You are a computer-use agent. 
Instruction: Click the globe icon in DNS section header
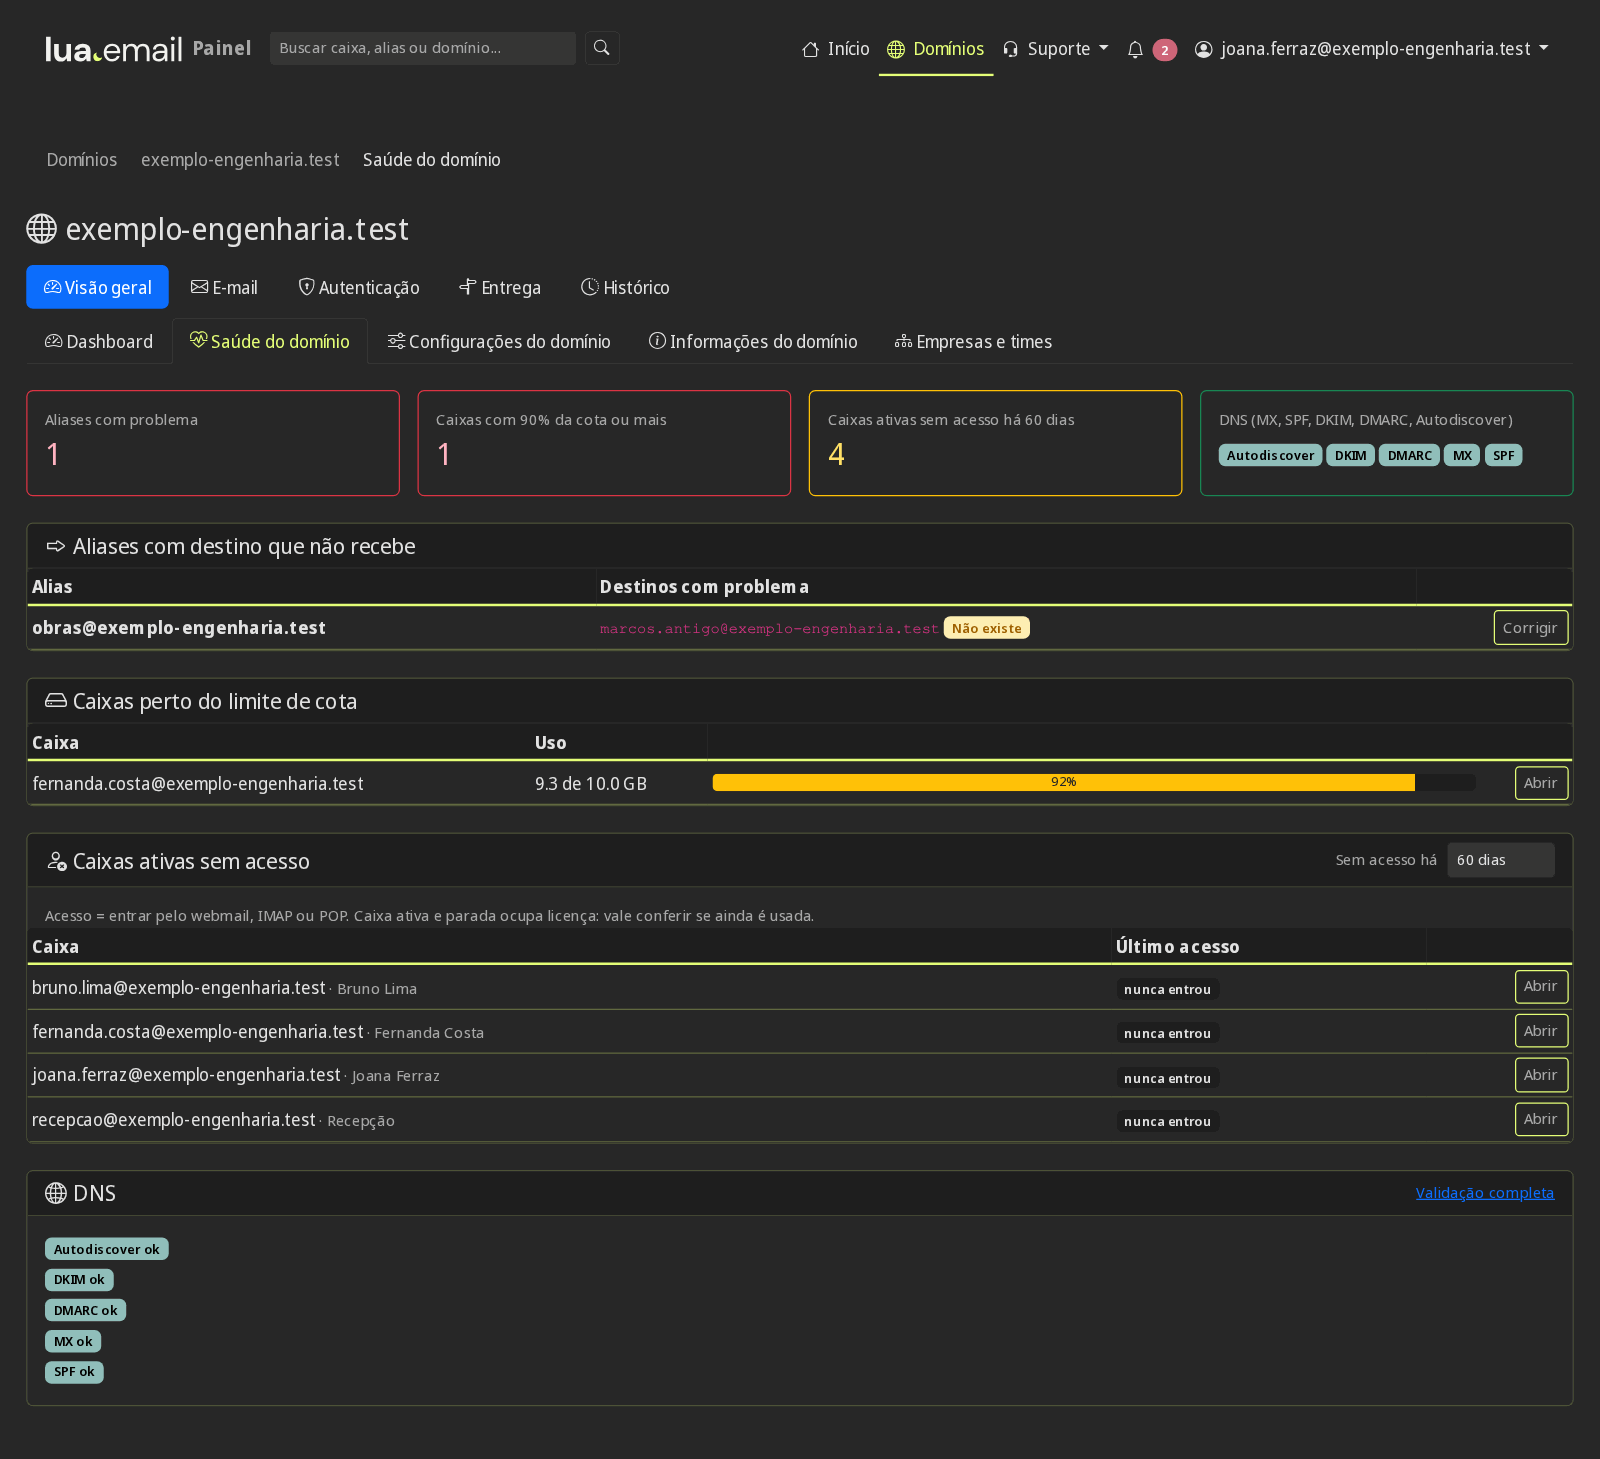(x=56, y=1193)
